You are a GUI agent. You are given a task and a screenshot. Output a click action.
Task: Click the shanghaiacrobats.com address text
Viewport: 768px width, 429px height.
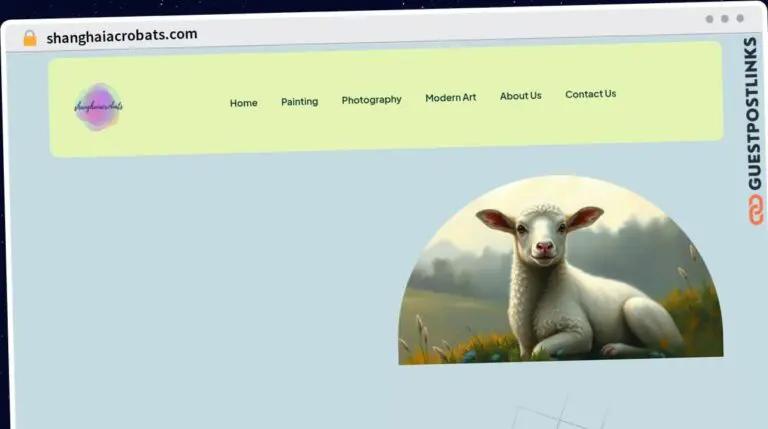click(121, 35)
